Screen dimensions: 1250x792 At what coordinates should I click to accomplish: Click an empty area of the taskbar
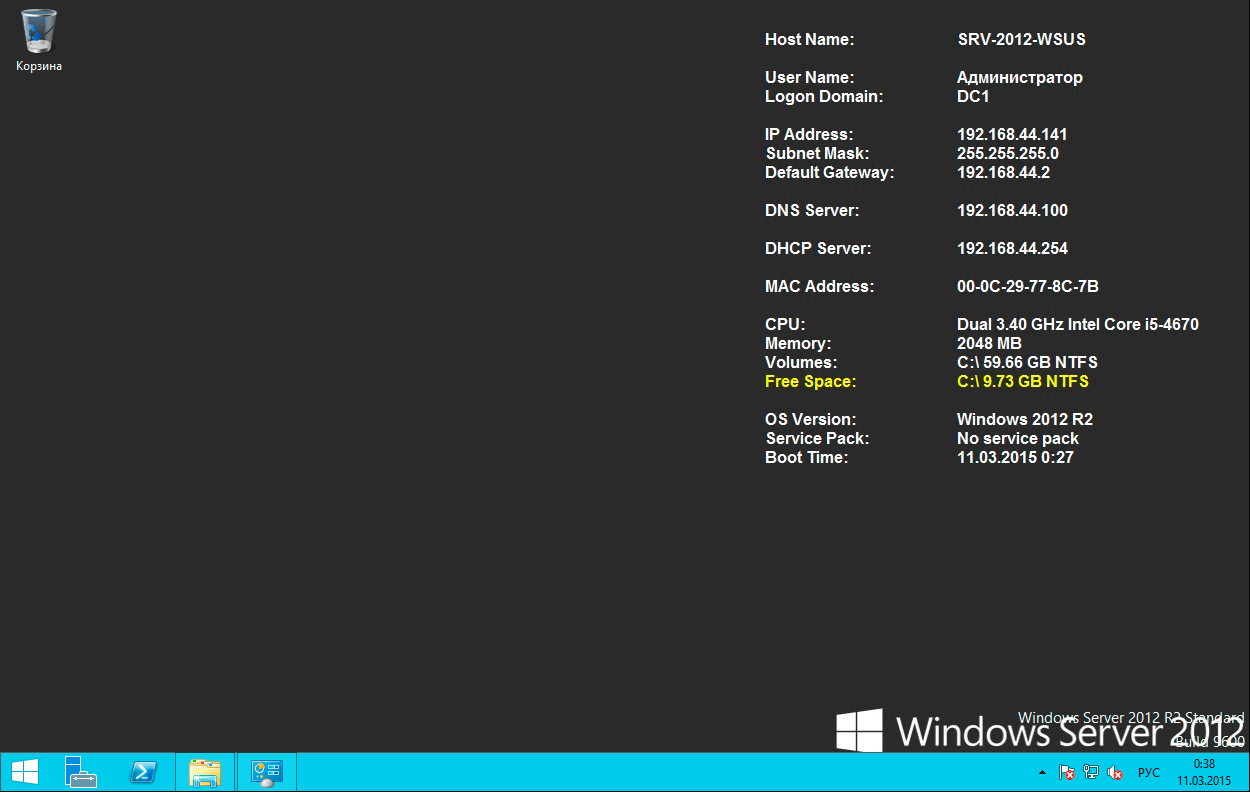(x=650, y=772)
